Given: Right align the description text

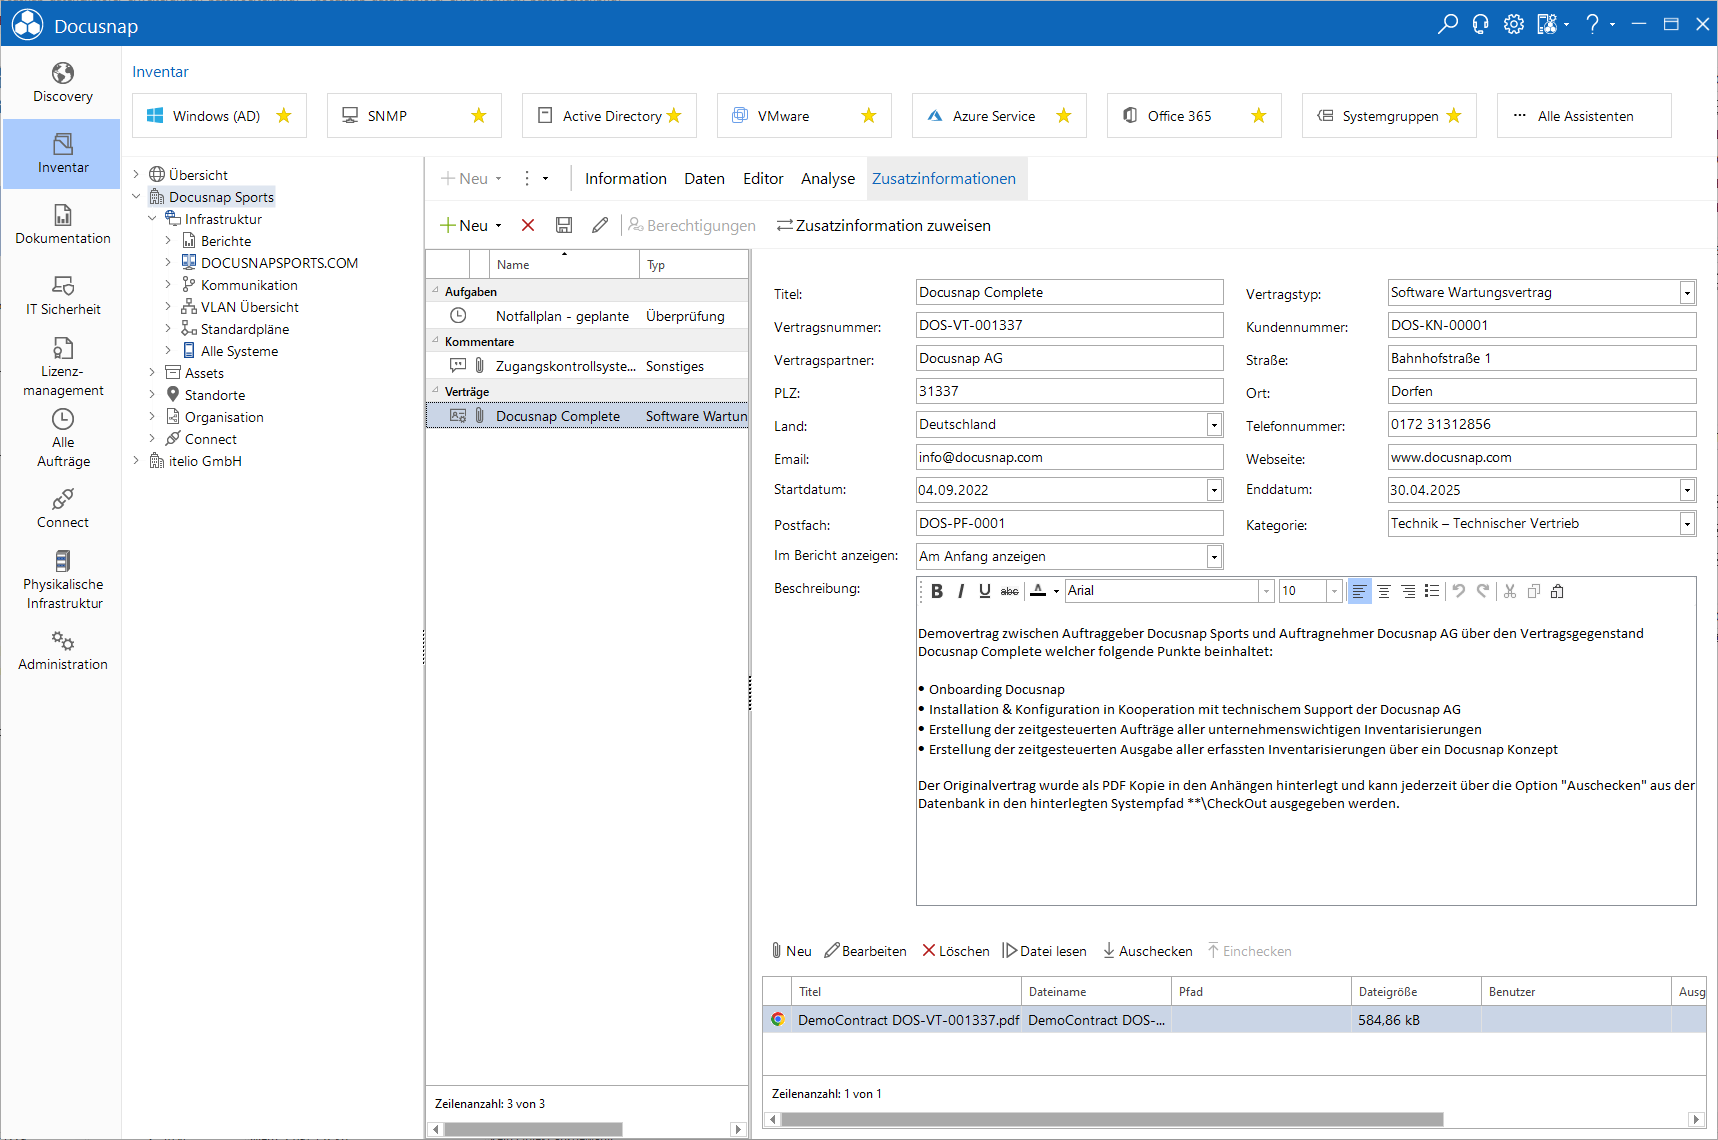Looking at the screenshot, I should [1408, 591].
